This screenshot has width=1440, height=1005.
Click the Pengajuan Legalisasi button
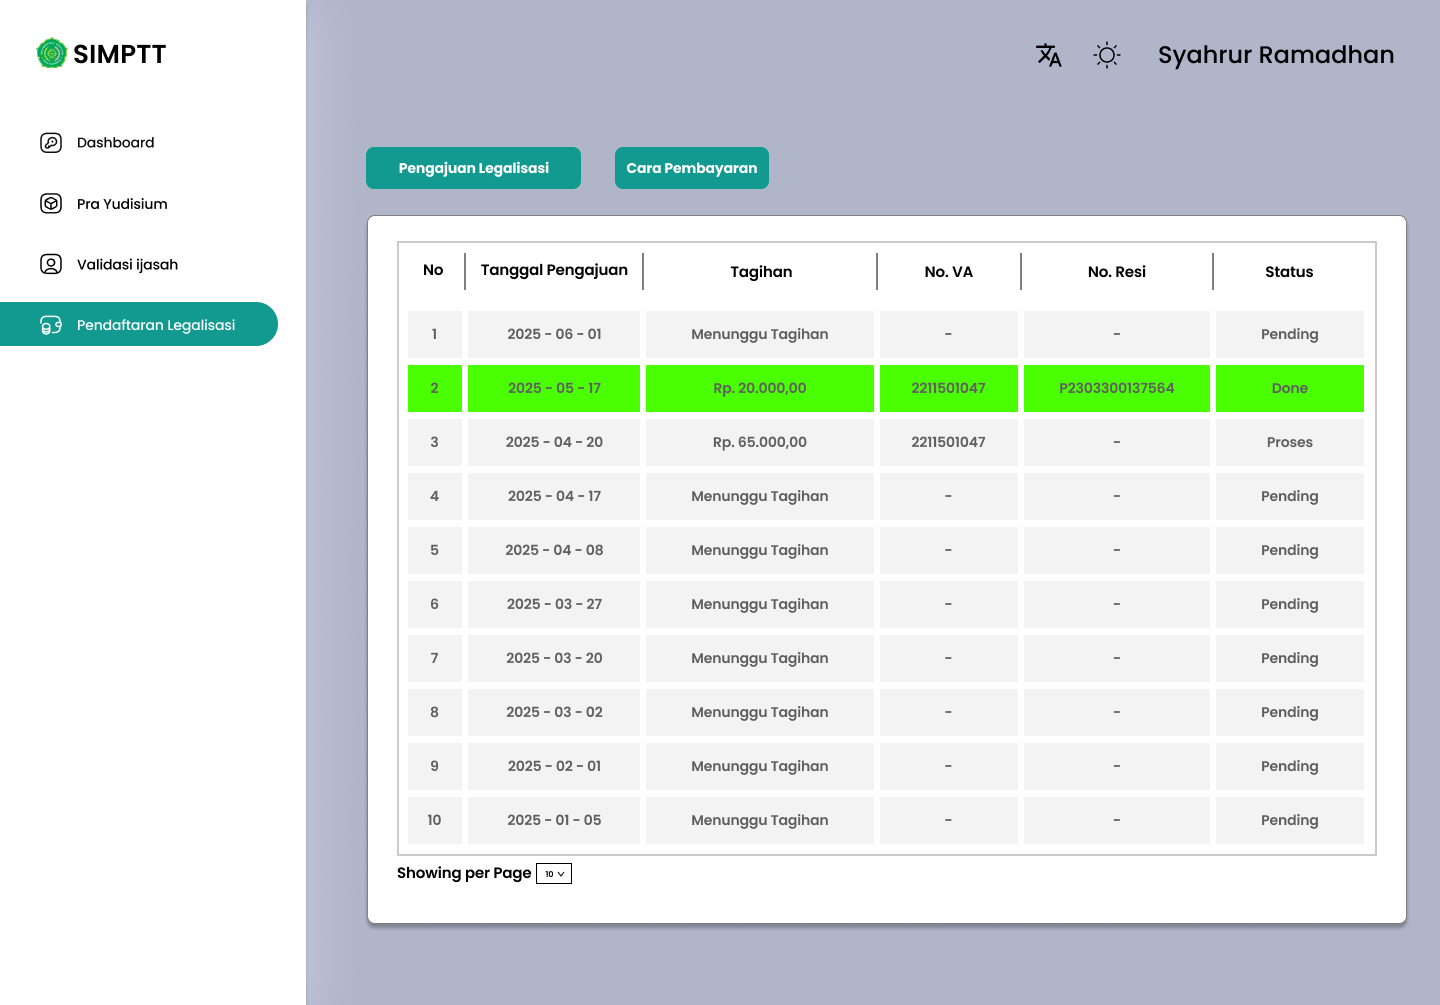click(x=473, y=168)
